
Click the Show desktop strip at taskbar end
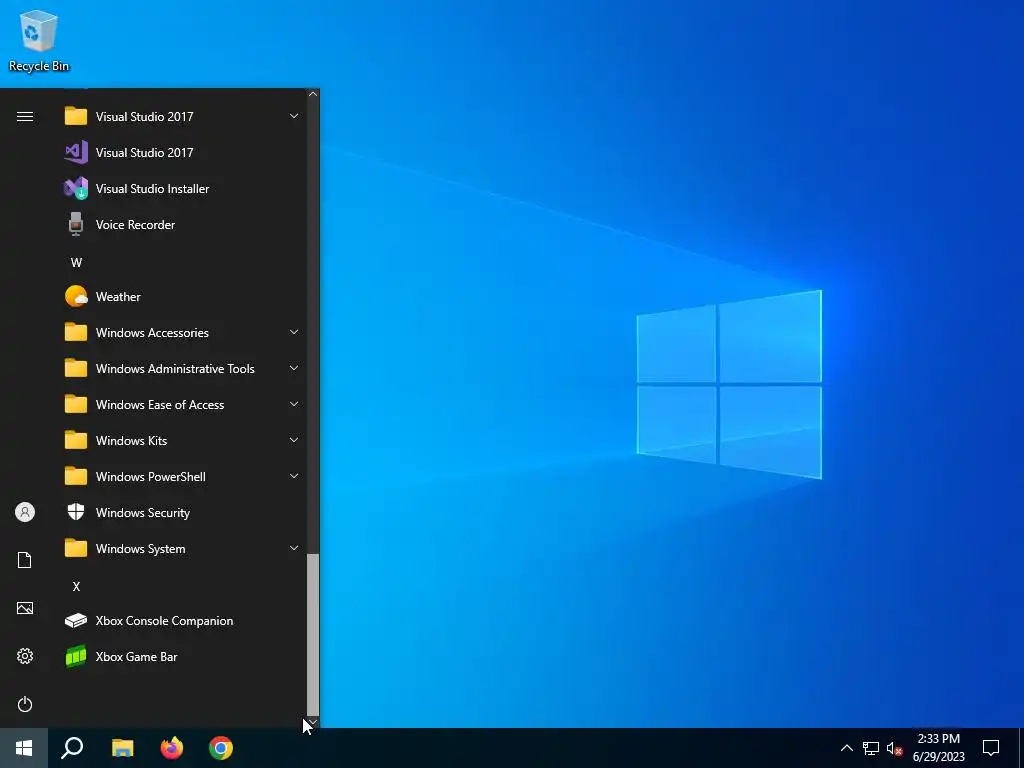[1021, 748]
